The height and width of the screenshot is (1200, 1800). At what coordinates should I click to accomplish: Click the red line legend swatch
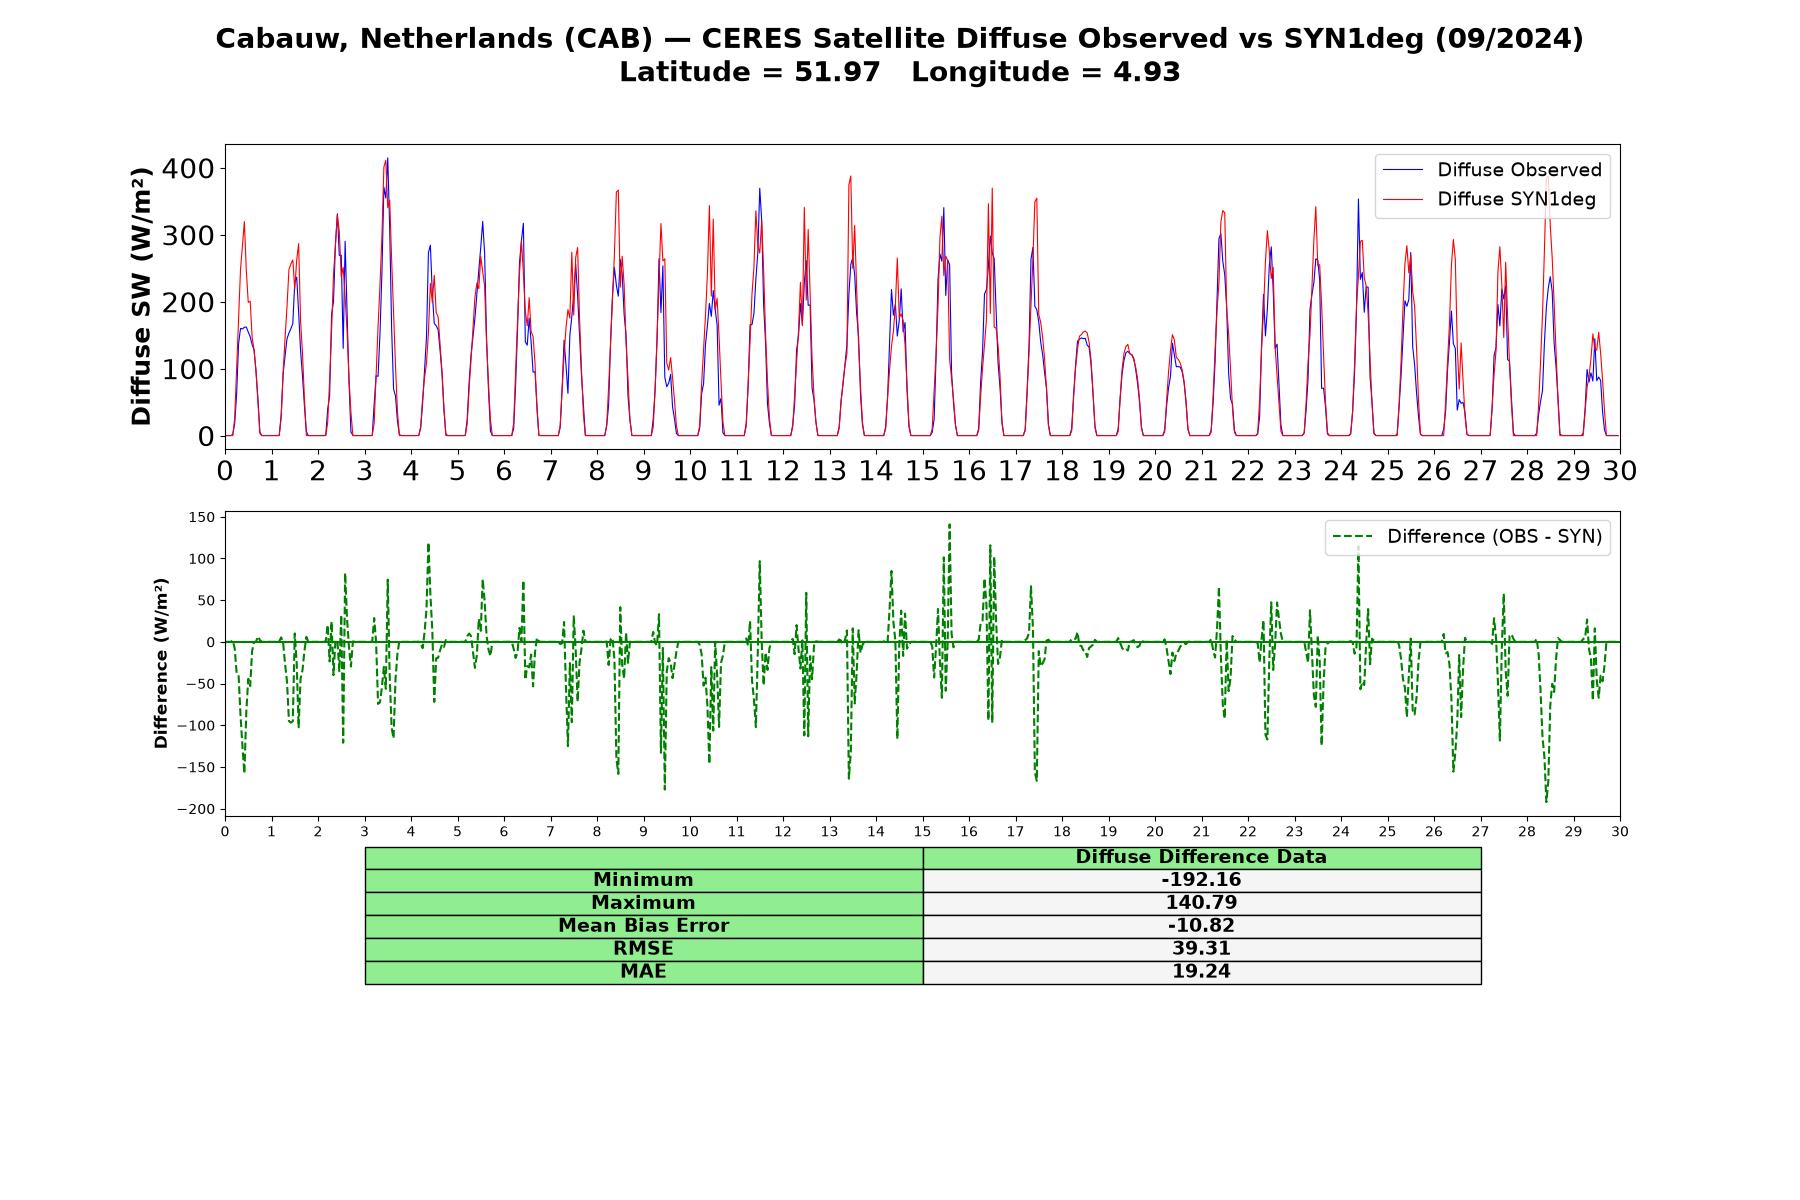[x=1402, y=200]
